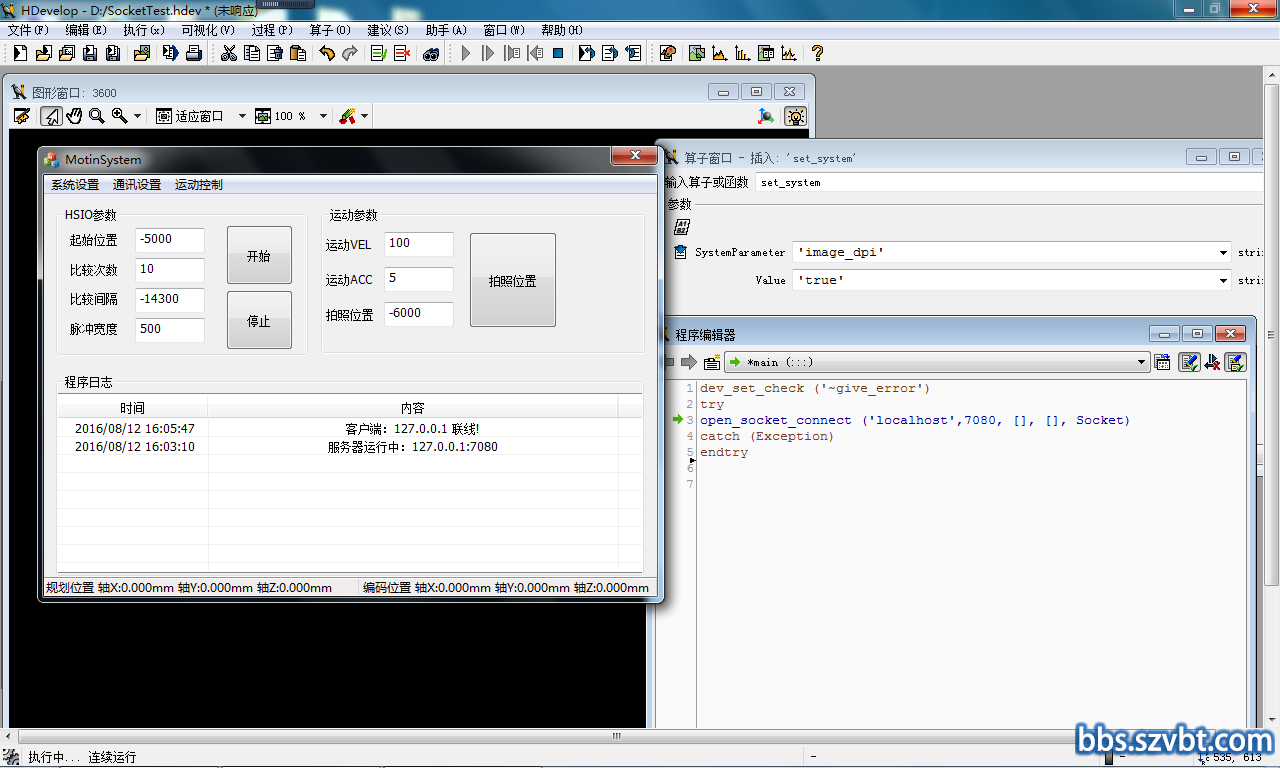
Task: Toggle the pencil-check icon in program editor
Action: tap(1189, 362)
